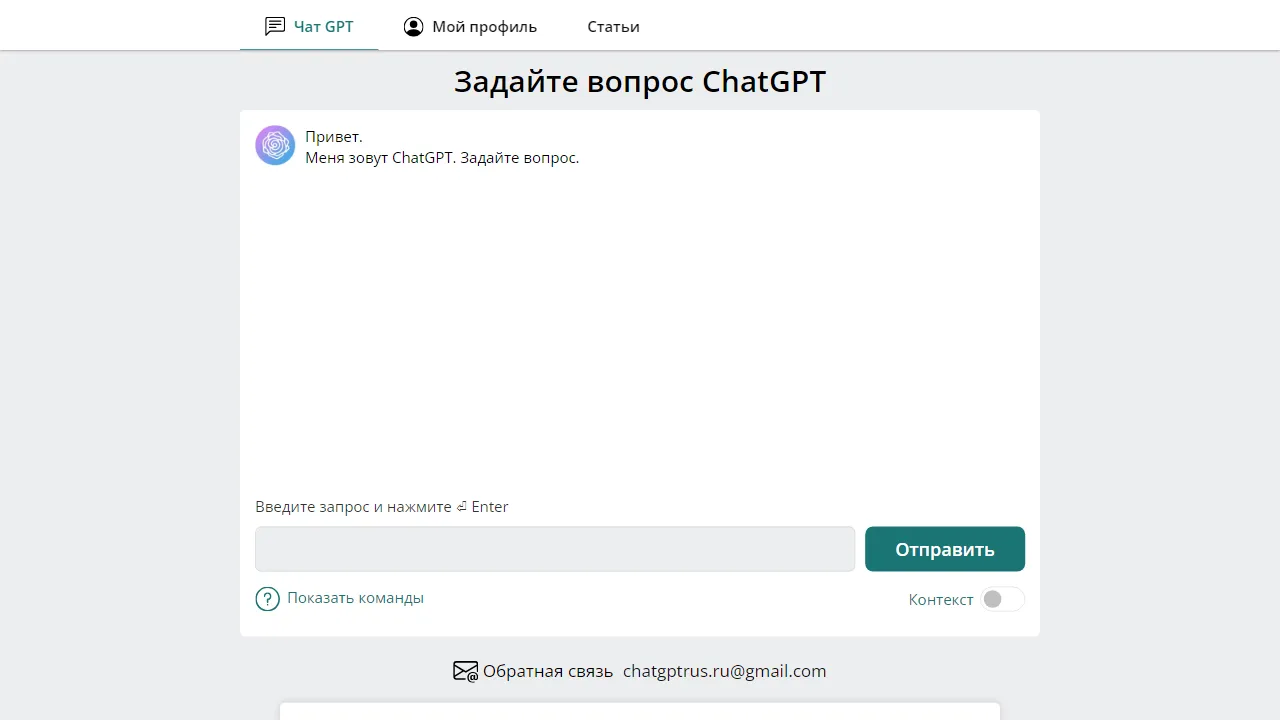Send the message with Отправить button
Viewport: 1280px width, 720px height.
tap(945, 549)
